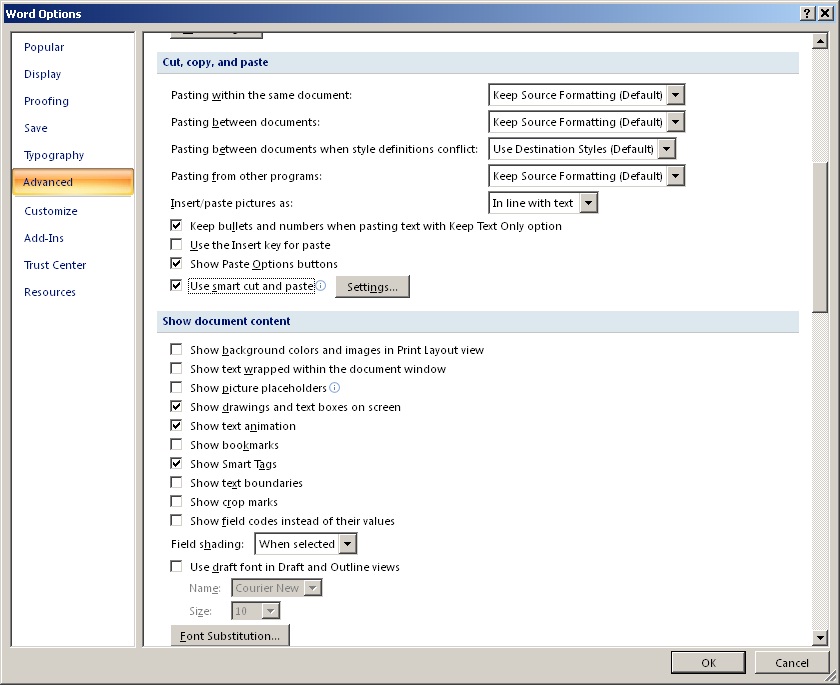The image size is (840, 685).
Task: Enable Use the Insert key for paste
Action: [176, 245]
